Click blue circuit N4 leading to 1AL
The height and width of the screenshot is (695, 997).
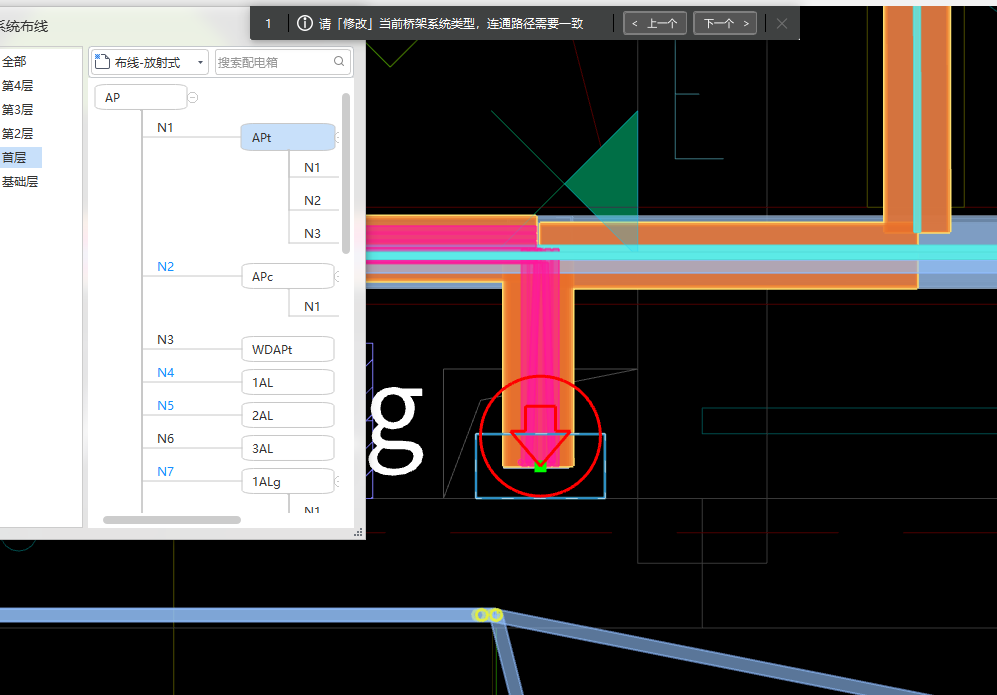coord(165,373)
